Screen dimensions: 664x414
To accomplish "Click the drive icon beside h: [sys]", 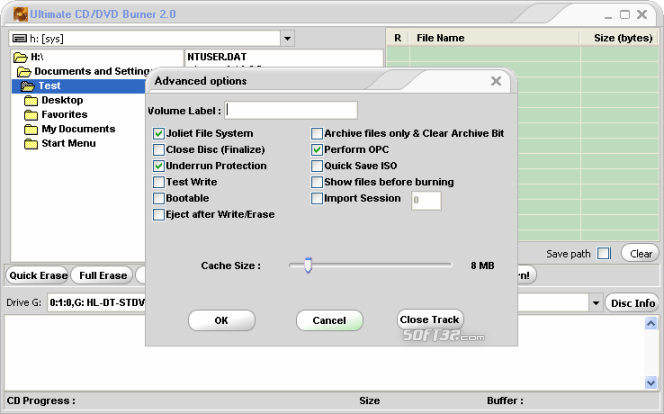I will point(19,39).
